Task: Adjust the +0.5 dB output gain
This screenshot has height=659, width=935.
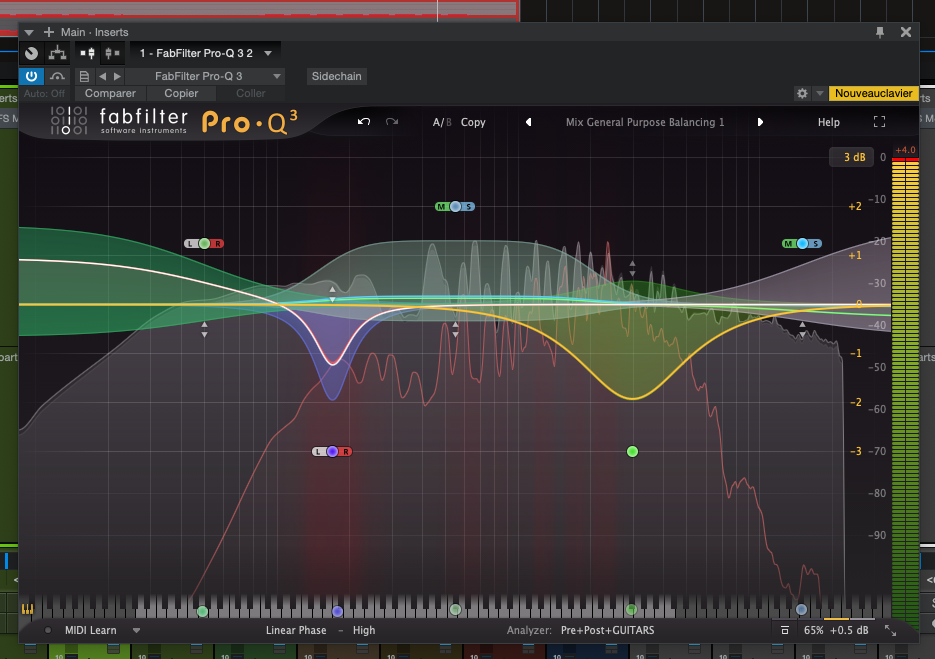Action: (849, 630)
